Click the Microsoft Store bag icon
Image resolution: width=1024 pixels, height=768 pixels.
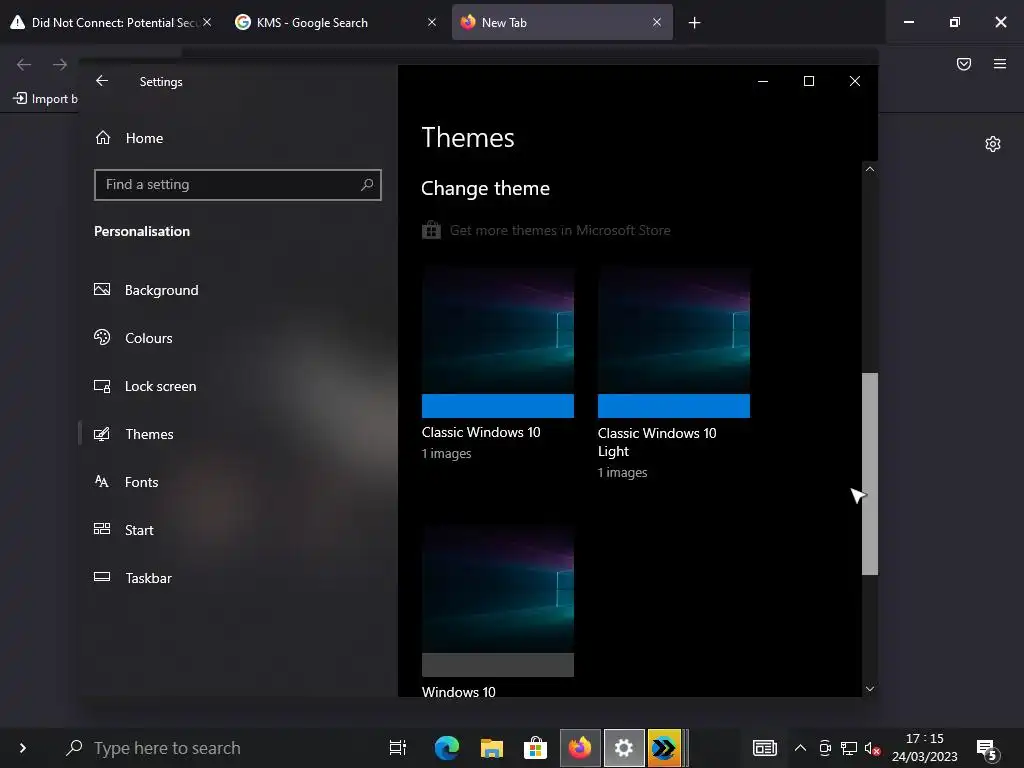(431, 230)
